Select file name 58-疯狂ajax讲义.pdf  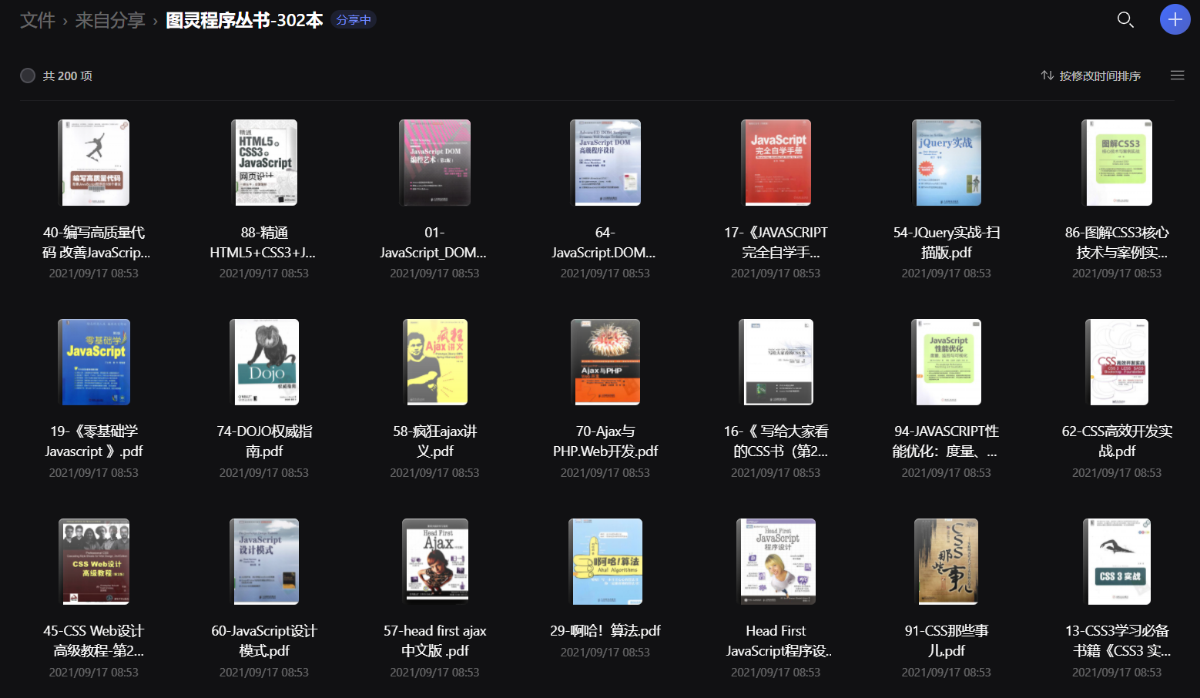(435, 441)
